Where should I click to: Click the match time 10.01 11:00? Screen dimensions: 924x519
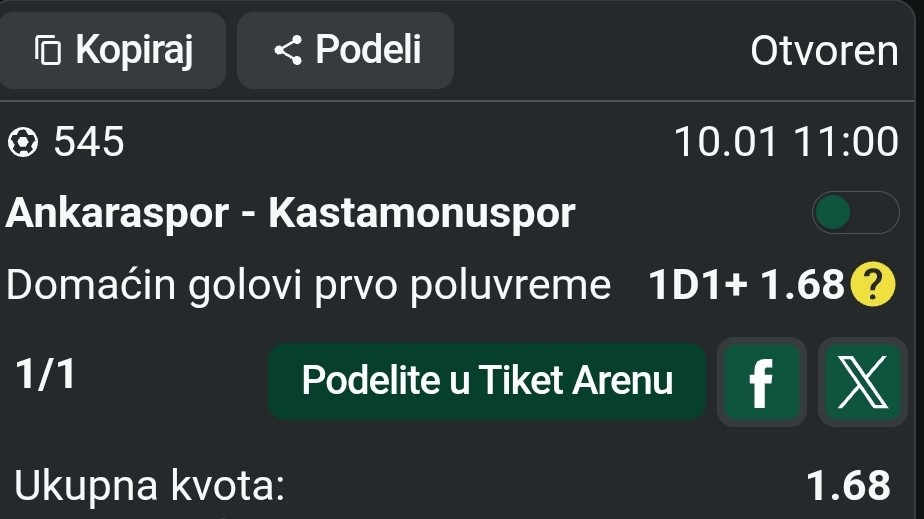coord(786,143)
